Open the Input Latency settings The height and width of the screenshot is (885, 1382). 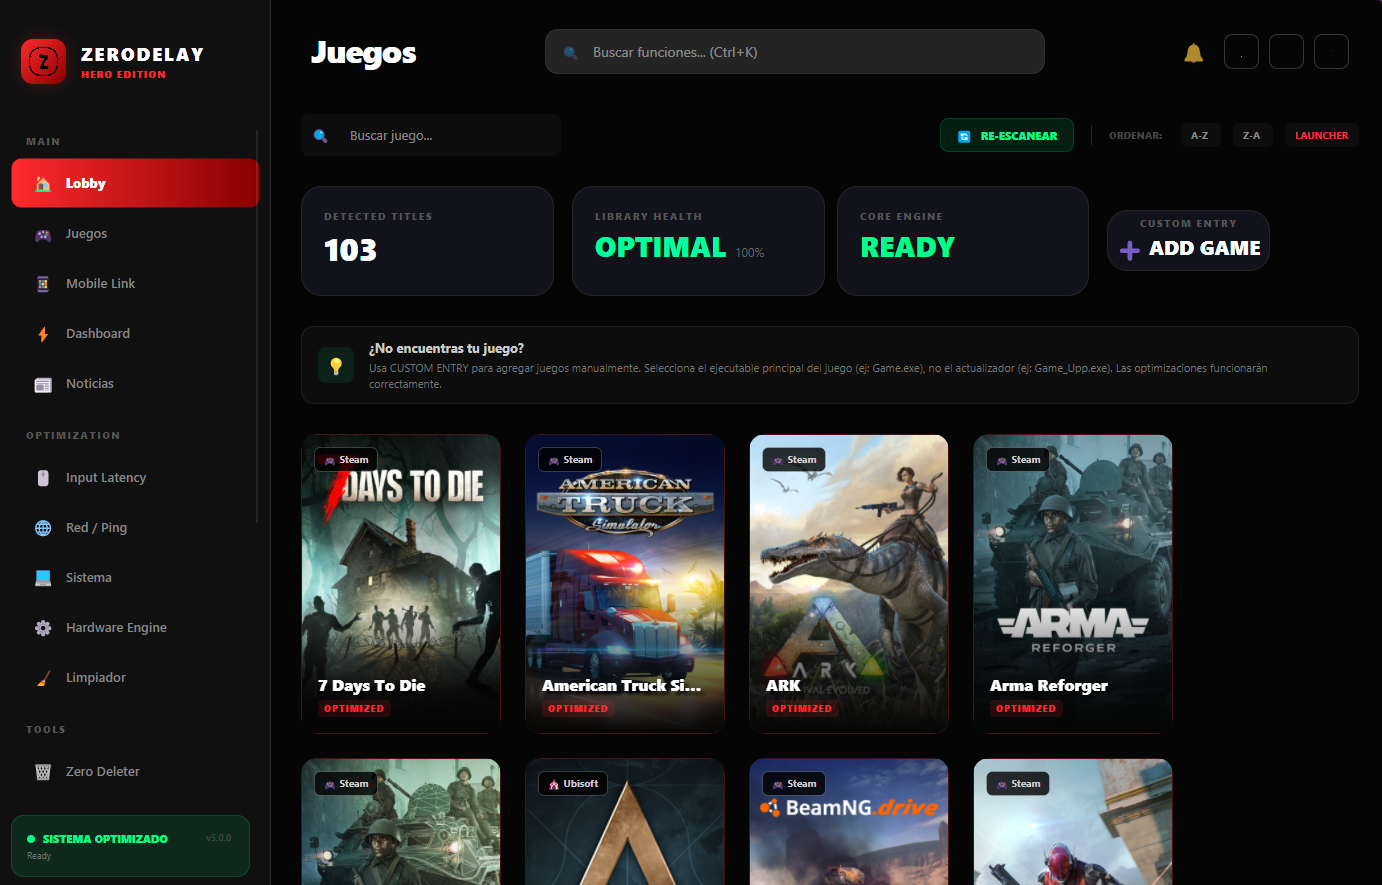coord(135,478)
